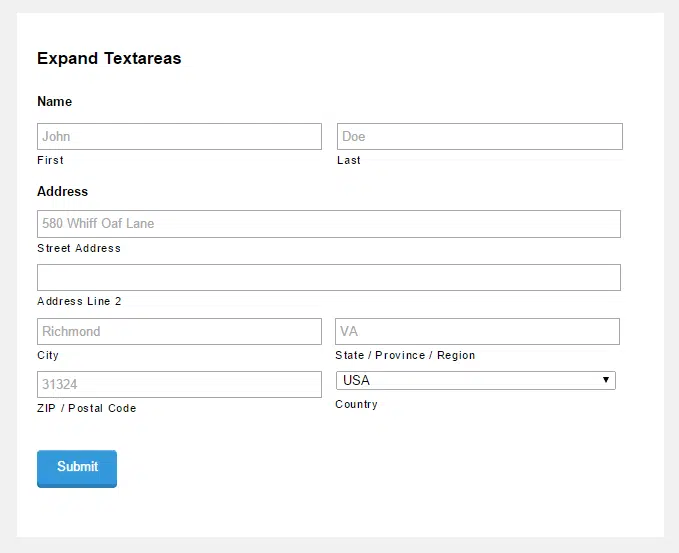Viewport: 679px width, 553px height.
Task: Click the Last name input field
Action: tap(480, 136)
